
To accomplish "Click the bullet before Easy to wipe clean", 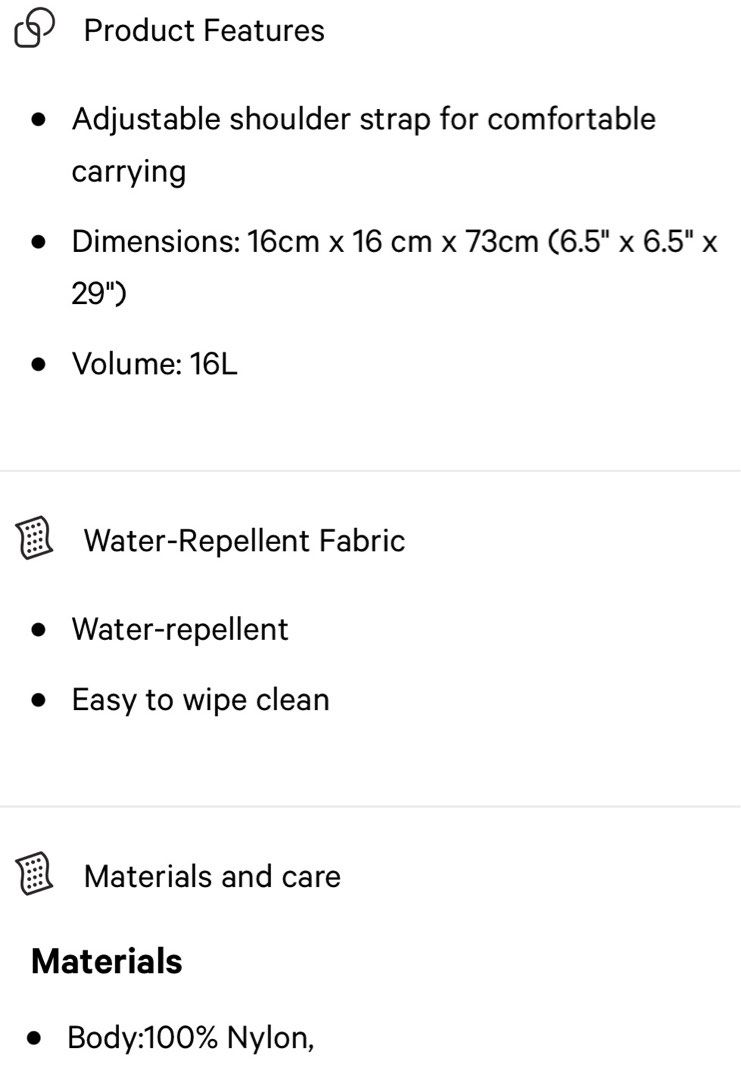I will click(39, 700).
